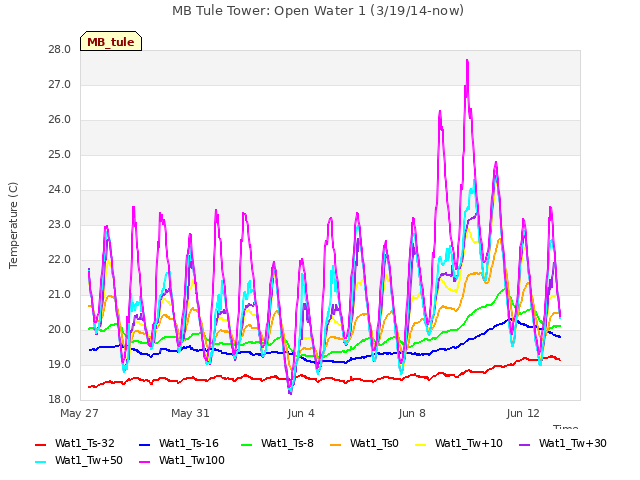Select the Wat1_Ts-32 legend label
This screenshot has height=480, width=640.
click(85, 444)
